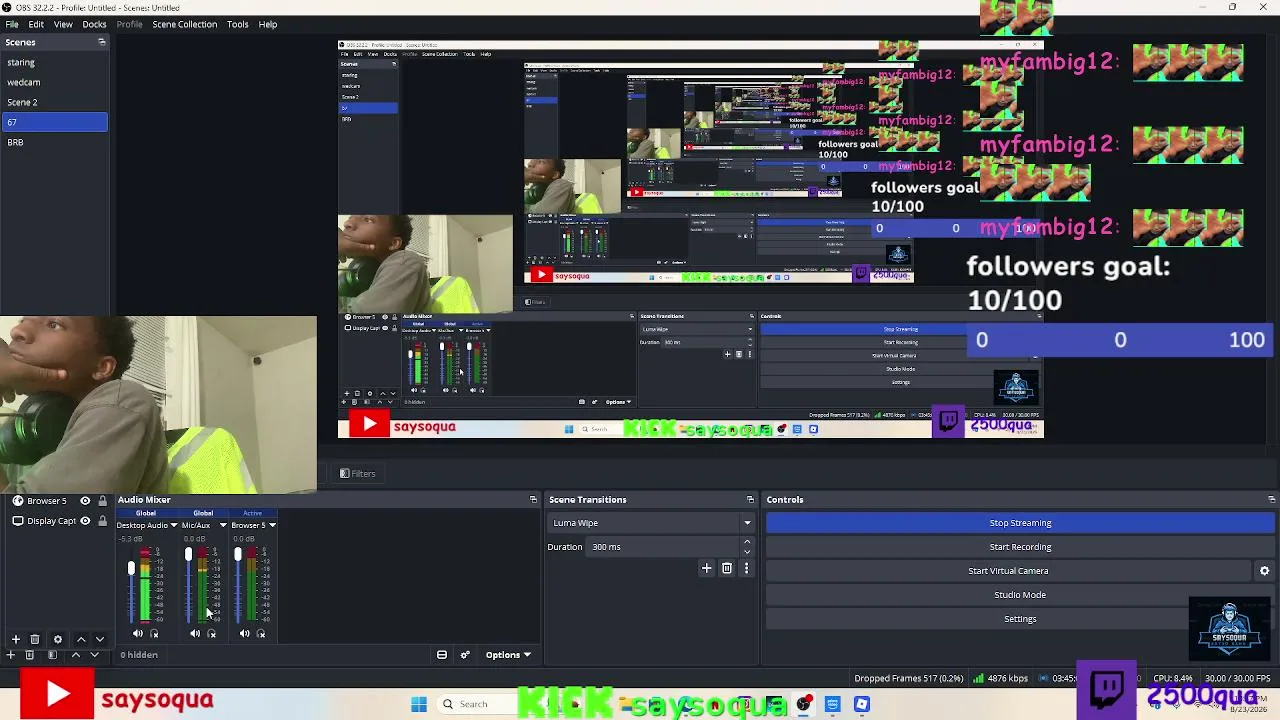Viewport: 1280px width, 720px height.
Task: Open scene filters icon in Scenes toolbar
Action: click(52, 655)
